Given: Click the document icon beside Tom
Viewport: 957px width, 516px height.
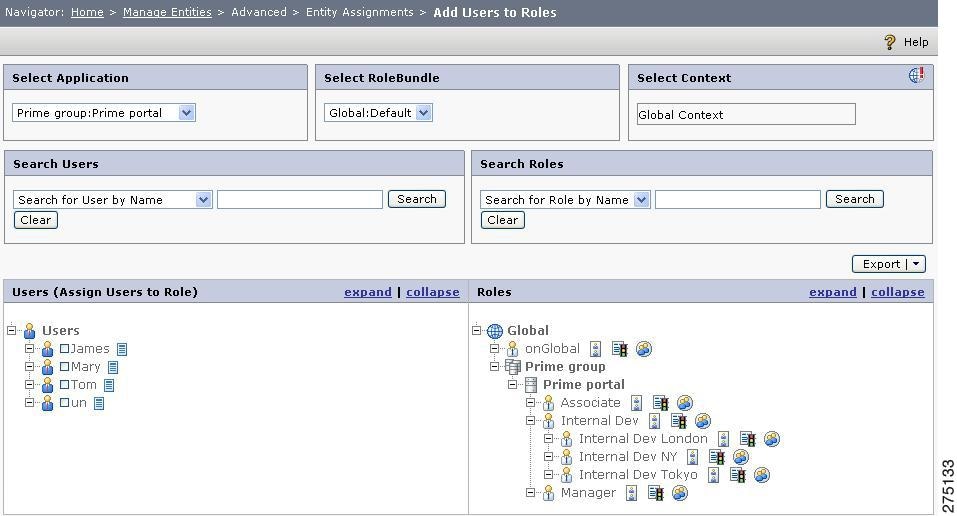Looking at the screenshot, I should [109, 385].
